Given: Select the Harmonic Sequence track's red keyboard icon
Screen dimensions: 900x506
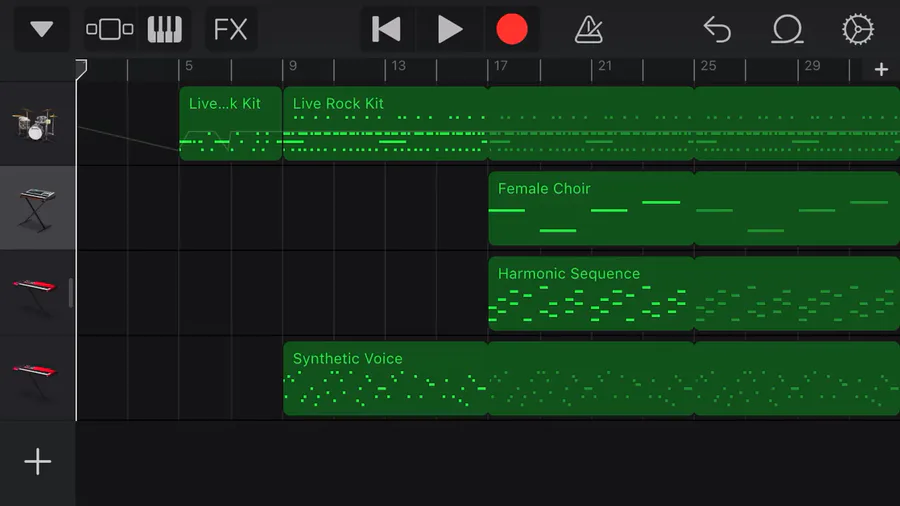Looking at the screenshot, I should tap(37, 293).
